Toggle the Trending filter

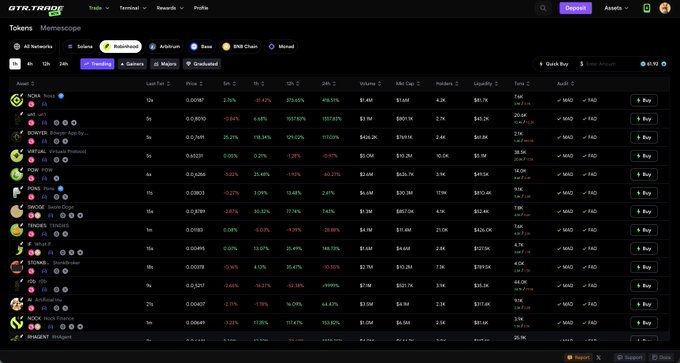[x=97, y=64]
